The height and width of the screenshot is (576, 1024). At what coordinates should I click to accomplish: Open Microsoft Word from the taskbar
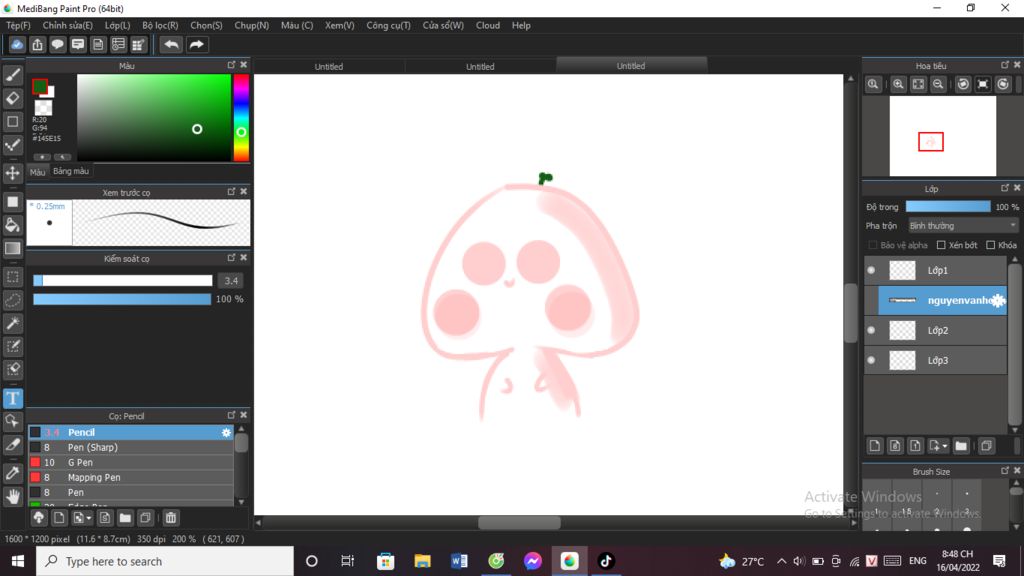pyautogui.click(x=459, y=561)
